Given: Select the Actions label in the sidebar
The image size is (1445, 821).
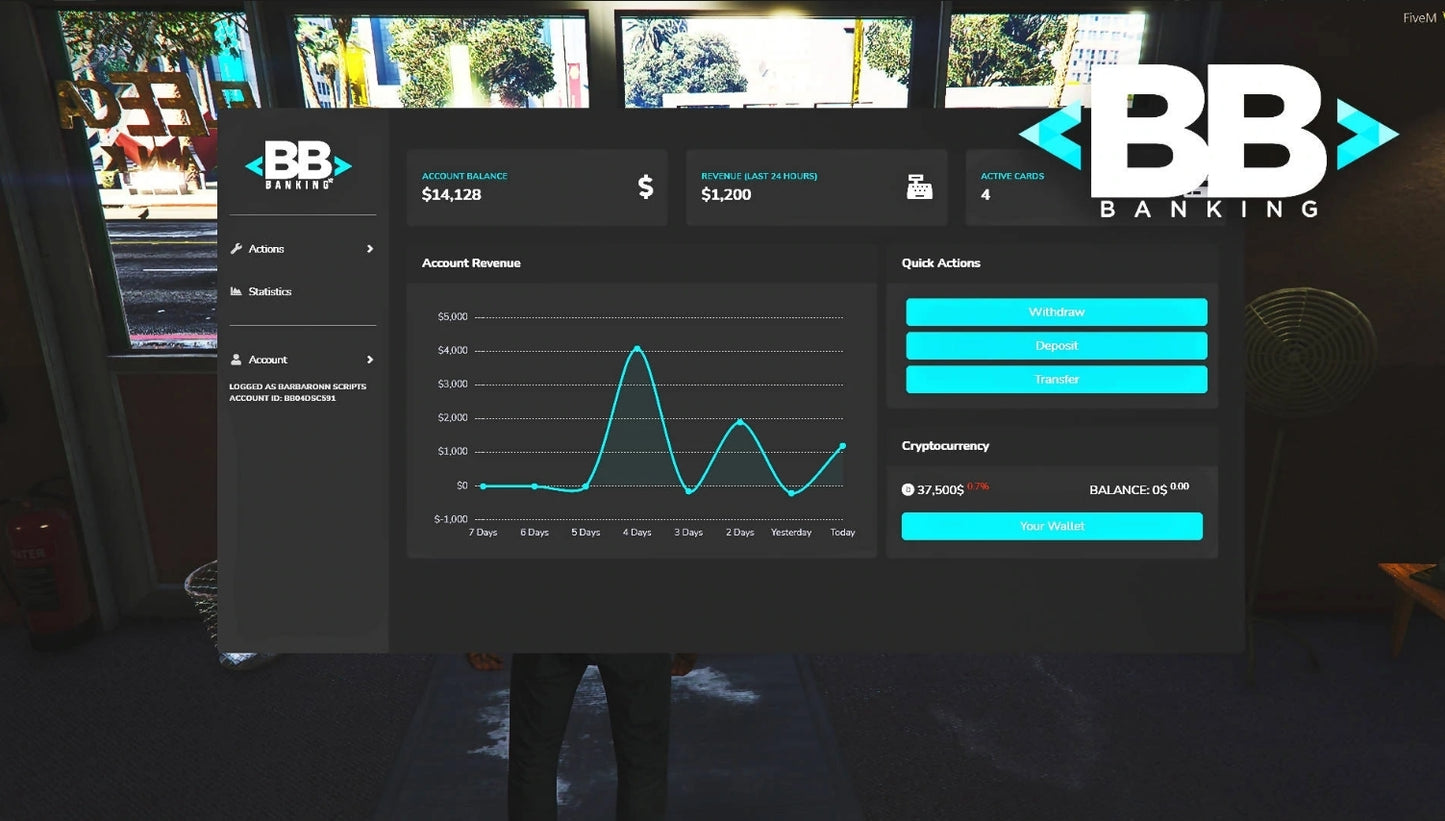Looking at the screenshot, I should [266, 249].
